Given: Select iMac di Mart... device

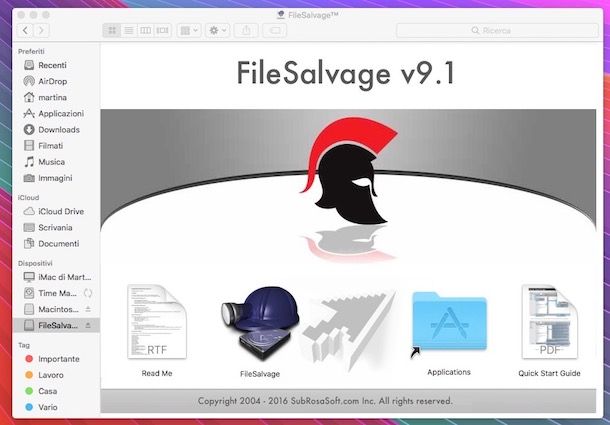Looking at the screenshot, I should pos(56,277).
